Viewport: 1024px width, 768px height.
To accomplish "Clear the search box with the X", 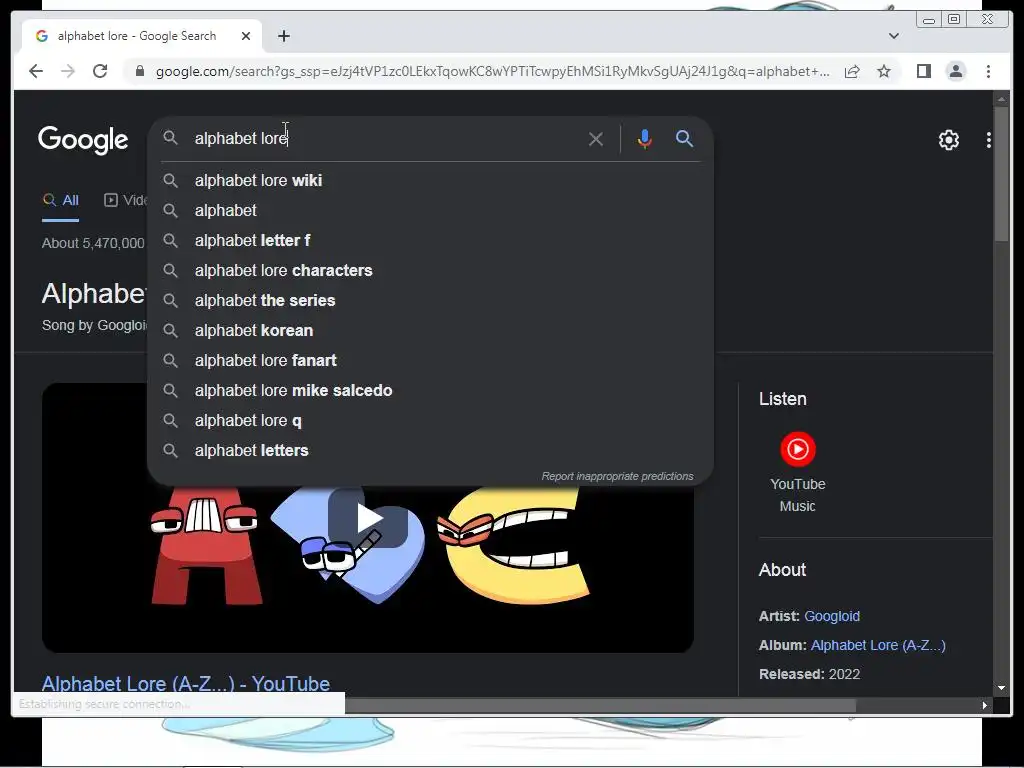I will coord(596,139).
